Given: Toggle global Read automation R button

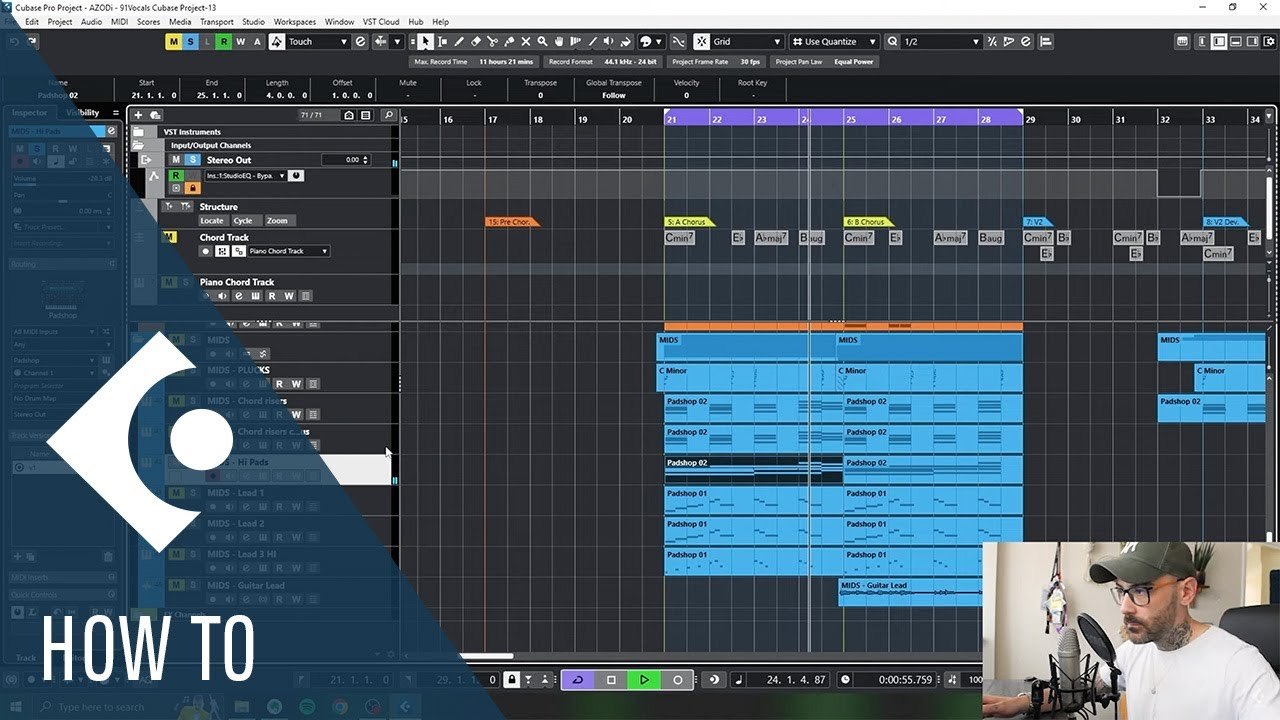Looking at the screenshot, I should 224,41.
